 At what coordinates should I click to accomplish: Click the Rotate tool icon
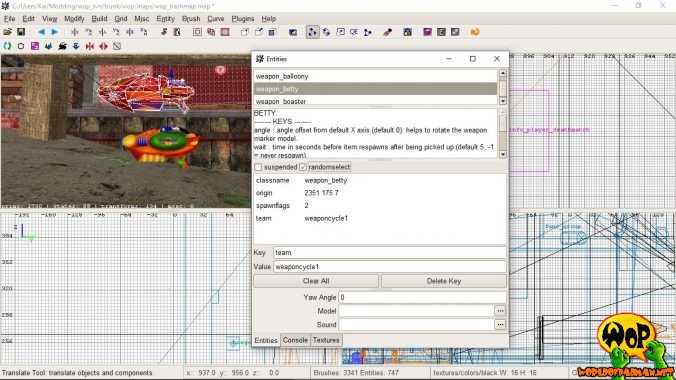coord(326,32)
